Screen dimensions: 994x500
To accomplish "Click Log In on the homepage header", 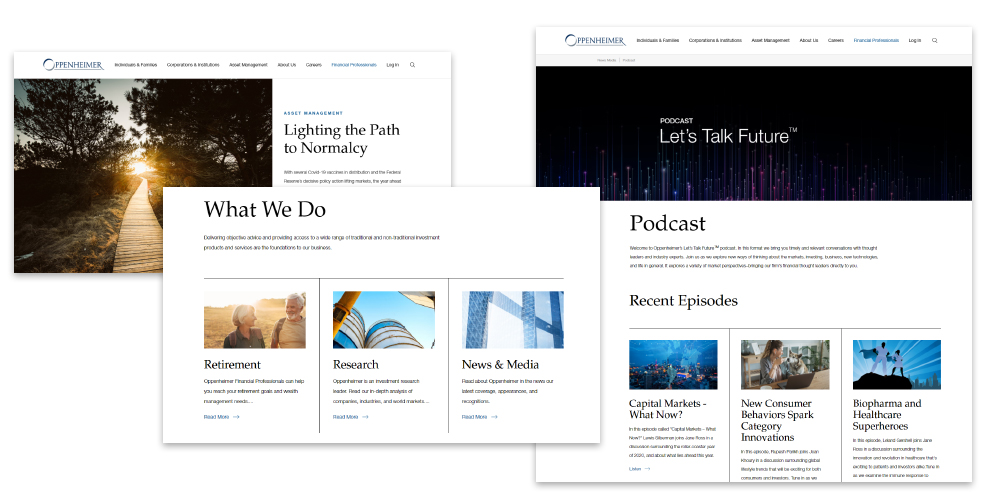I will click(x=393, y=65).
